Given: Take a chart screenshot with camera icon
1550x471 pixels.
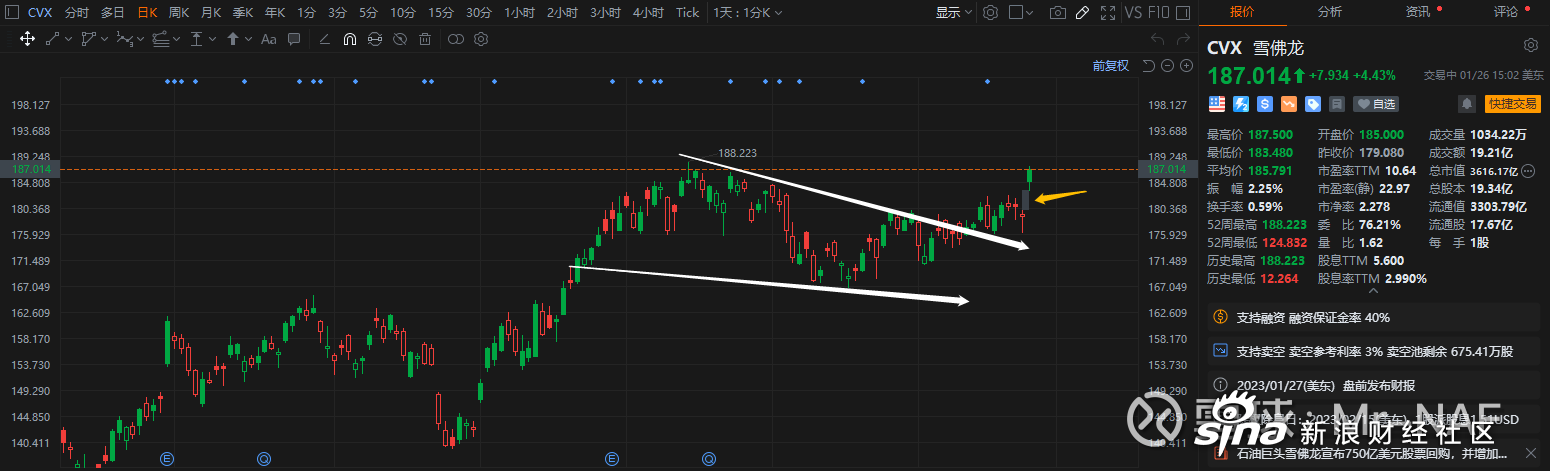Looking at the screenshot, I should (x=1057, y=13).
